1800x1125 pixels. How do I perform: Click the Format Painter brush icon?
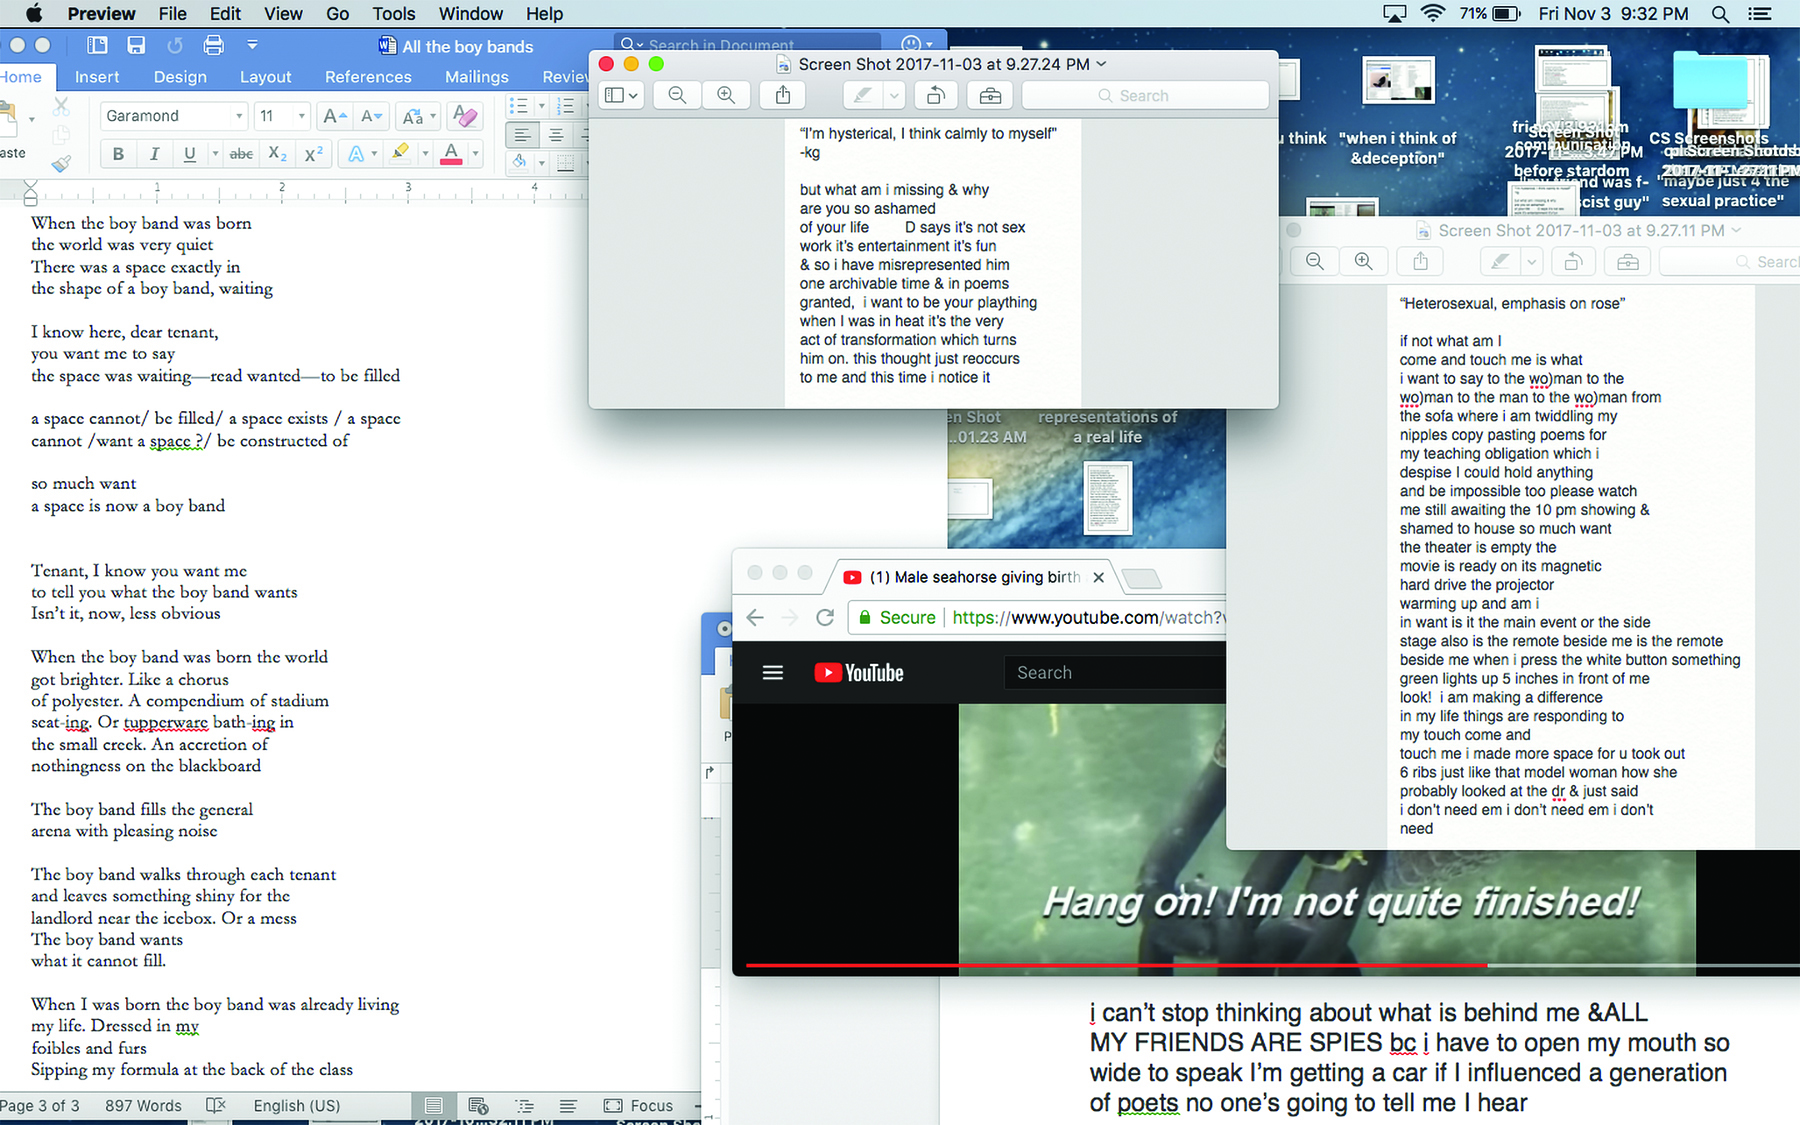62,164
